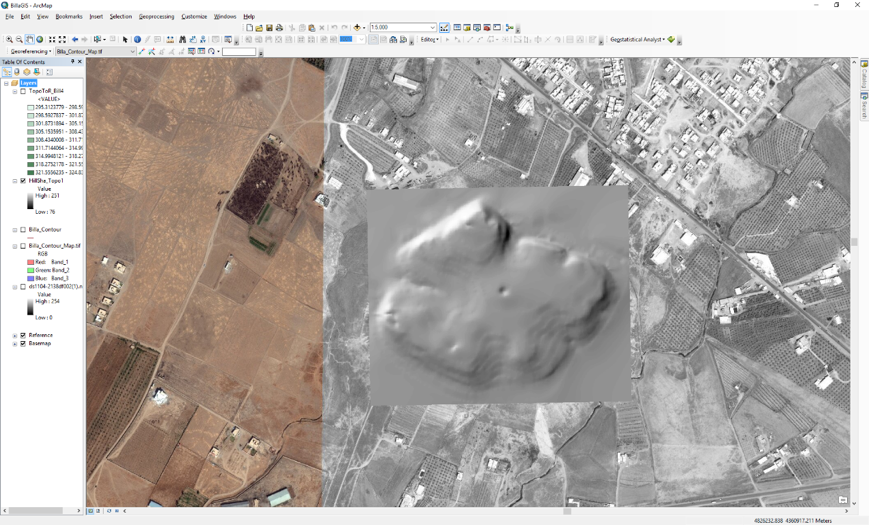The width and height of the screenshot is (869, 525).
Task: Open the Georeferencing menu dropdown
Action: click(31, 52)
